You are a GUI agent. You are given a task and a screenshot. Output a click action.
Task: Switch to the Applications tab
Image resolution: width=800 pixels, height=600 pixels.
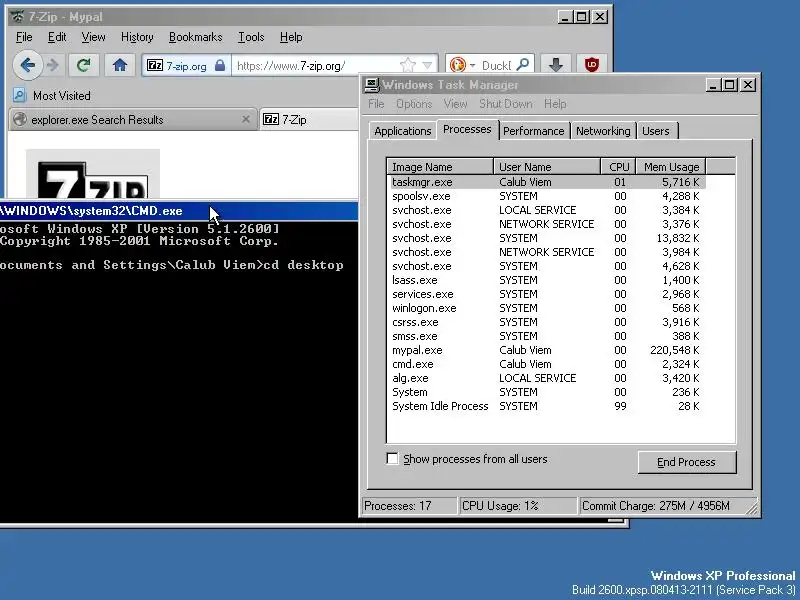pos(403,131)
